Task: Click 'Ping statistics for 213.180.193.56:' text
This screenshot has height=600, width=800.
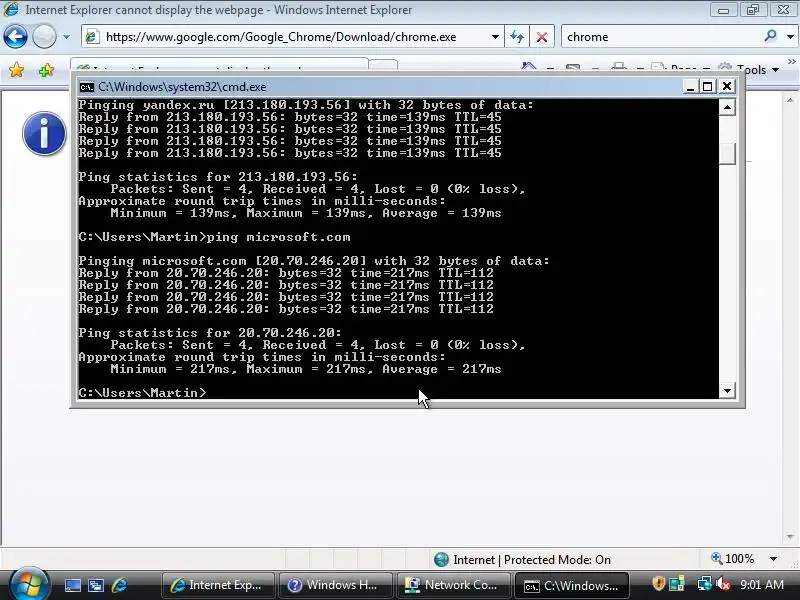Action: [218, 177]
